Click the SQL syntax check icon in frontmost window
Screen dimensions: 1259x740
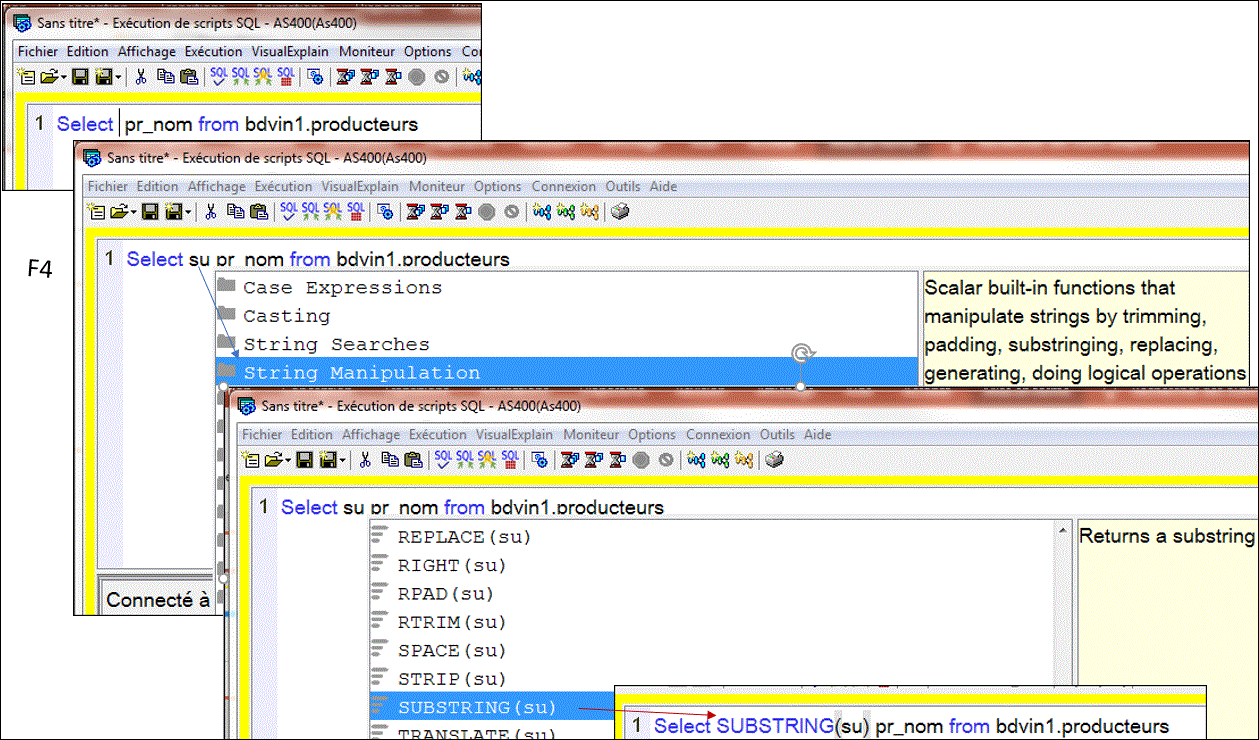[441, 460]
